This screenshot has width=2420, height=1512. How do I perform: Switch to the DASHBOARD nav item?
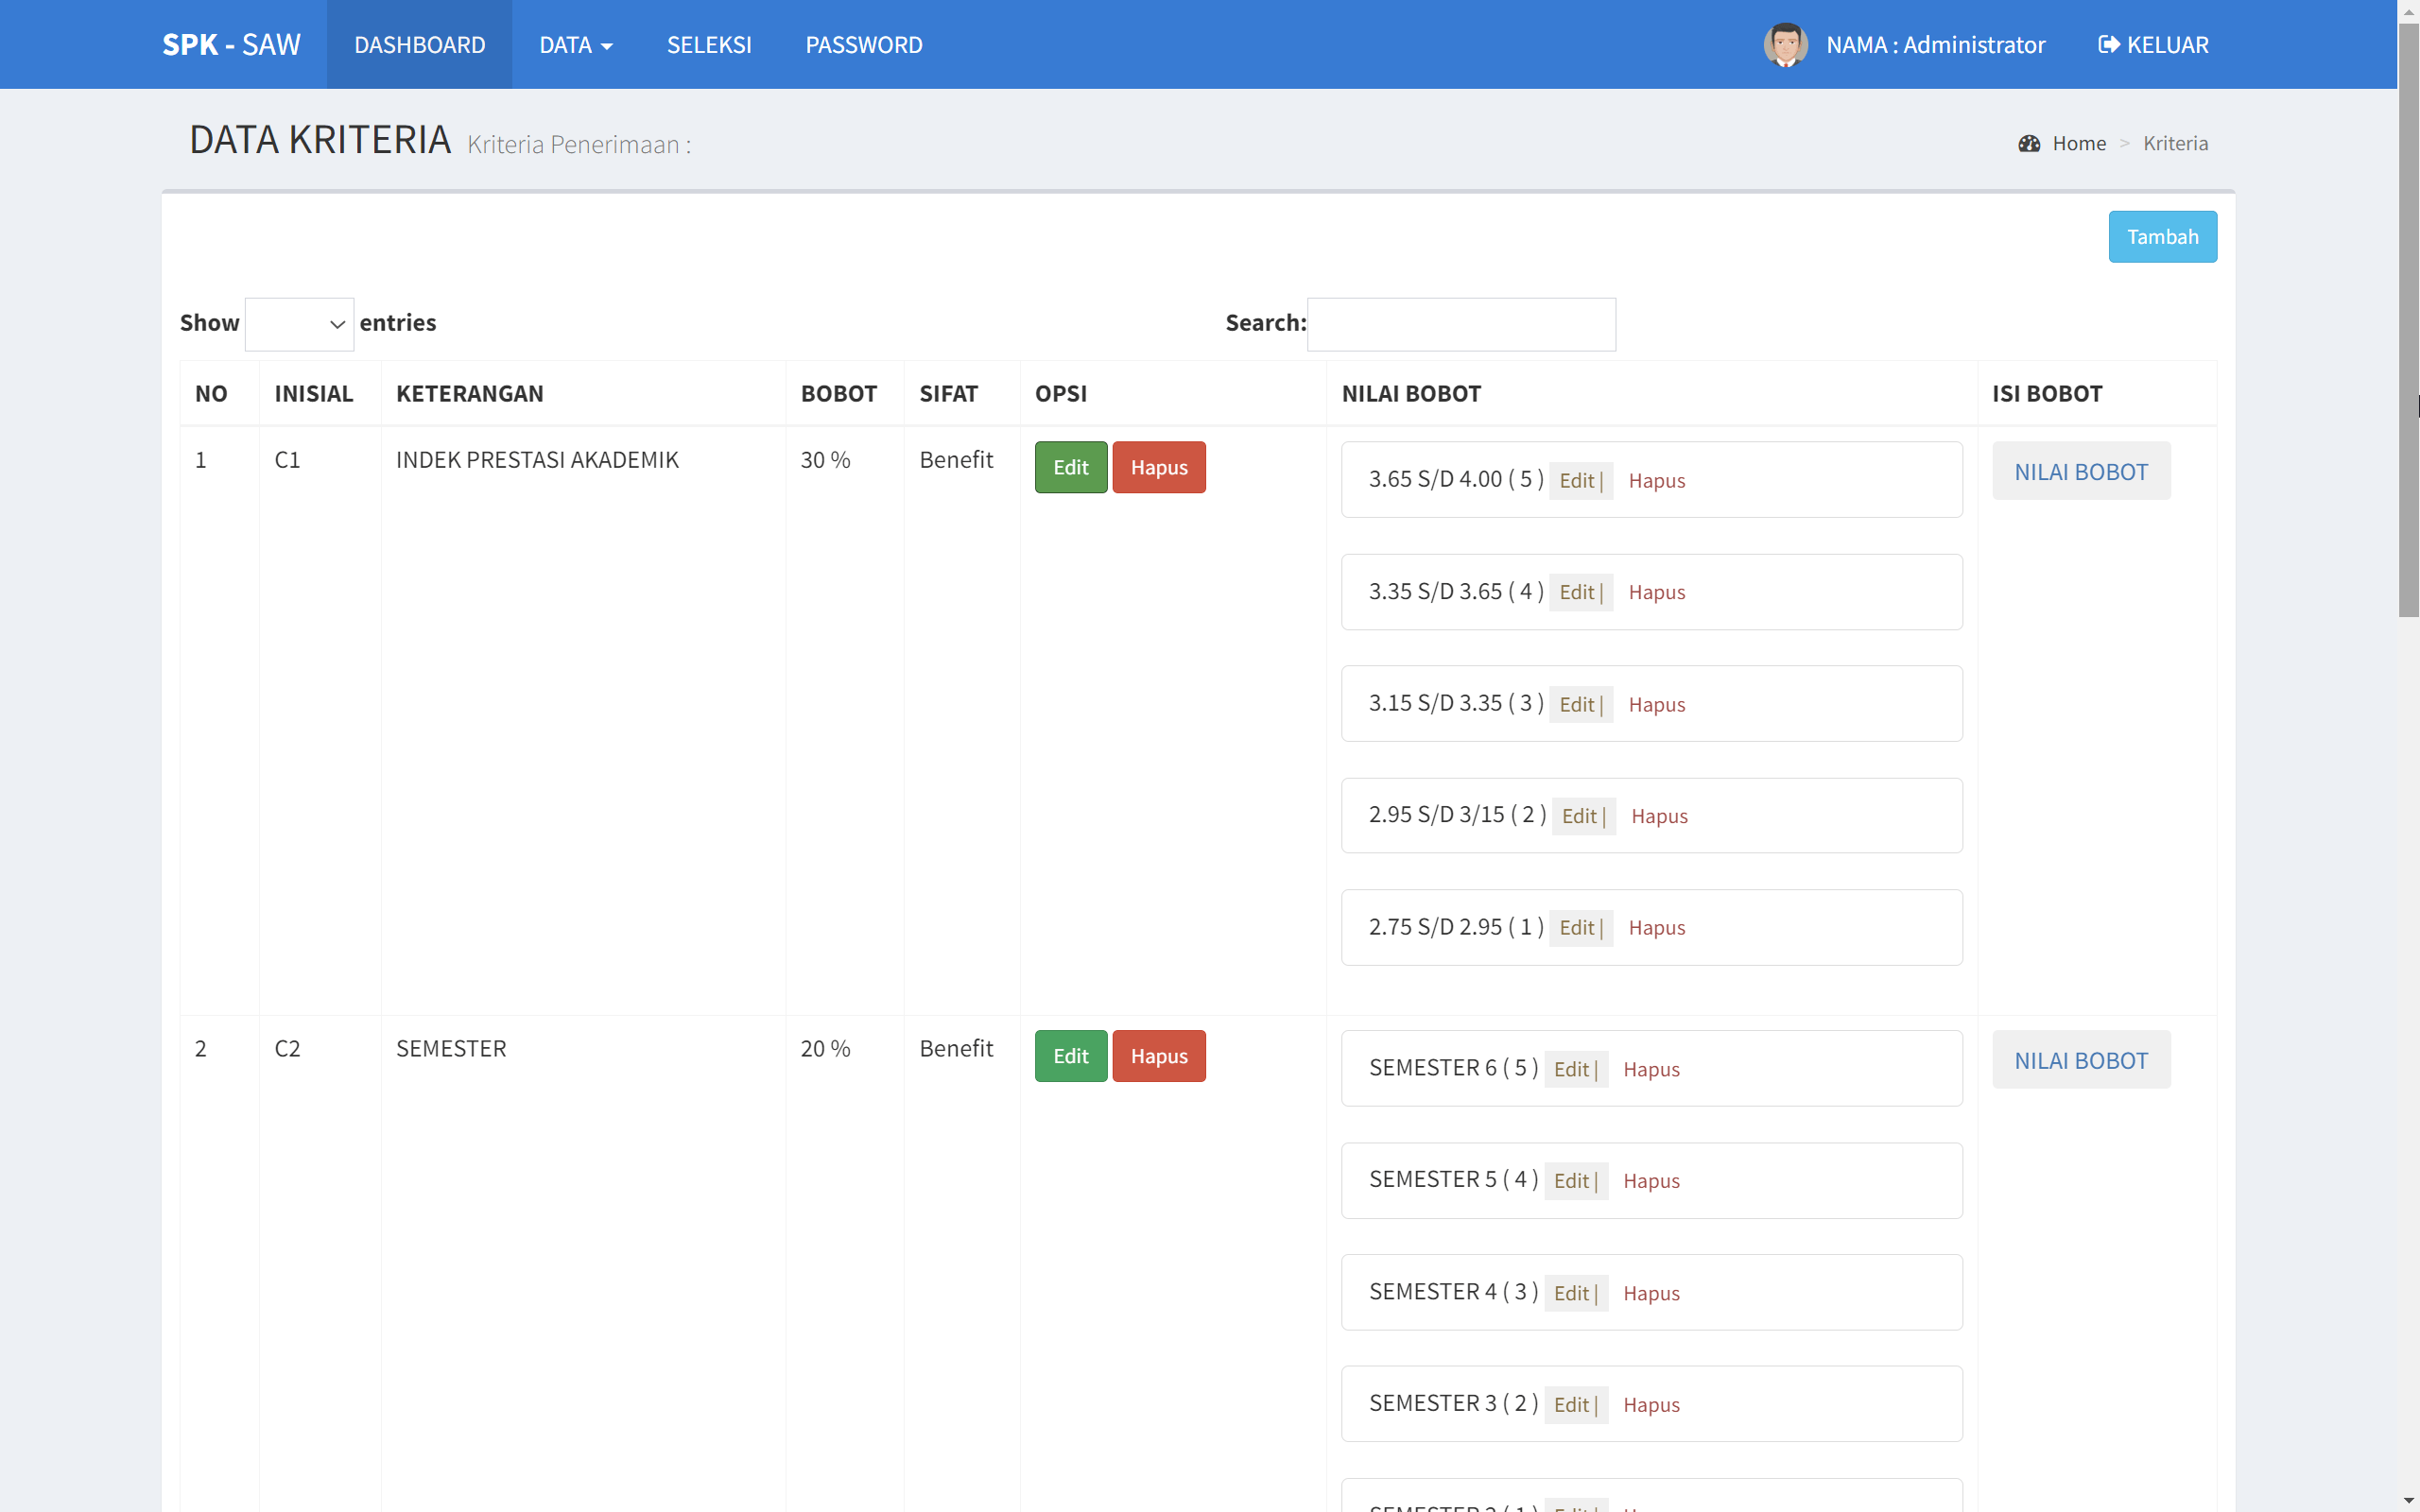coord(419,44)
